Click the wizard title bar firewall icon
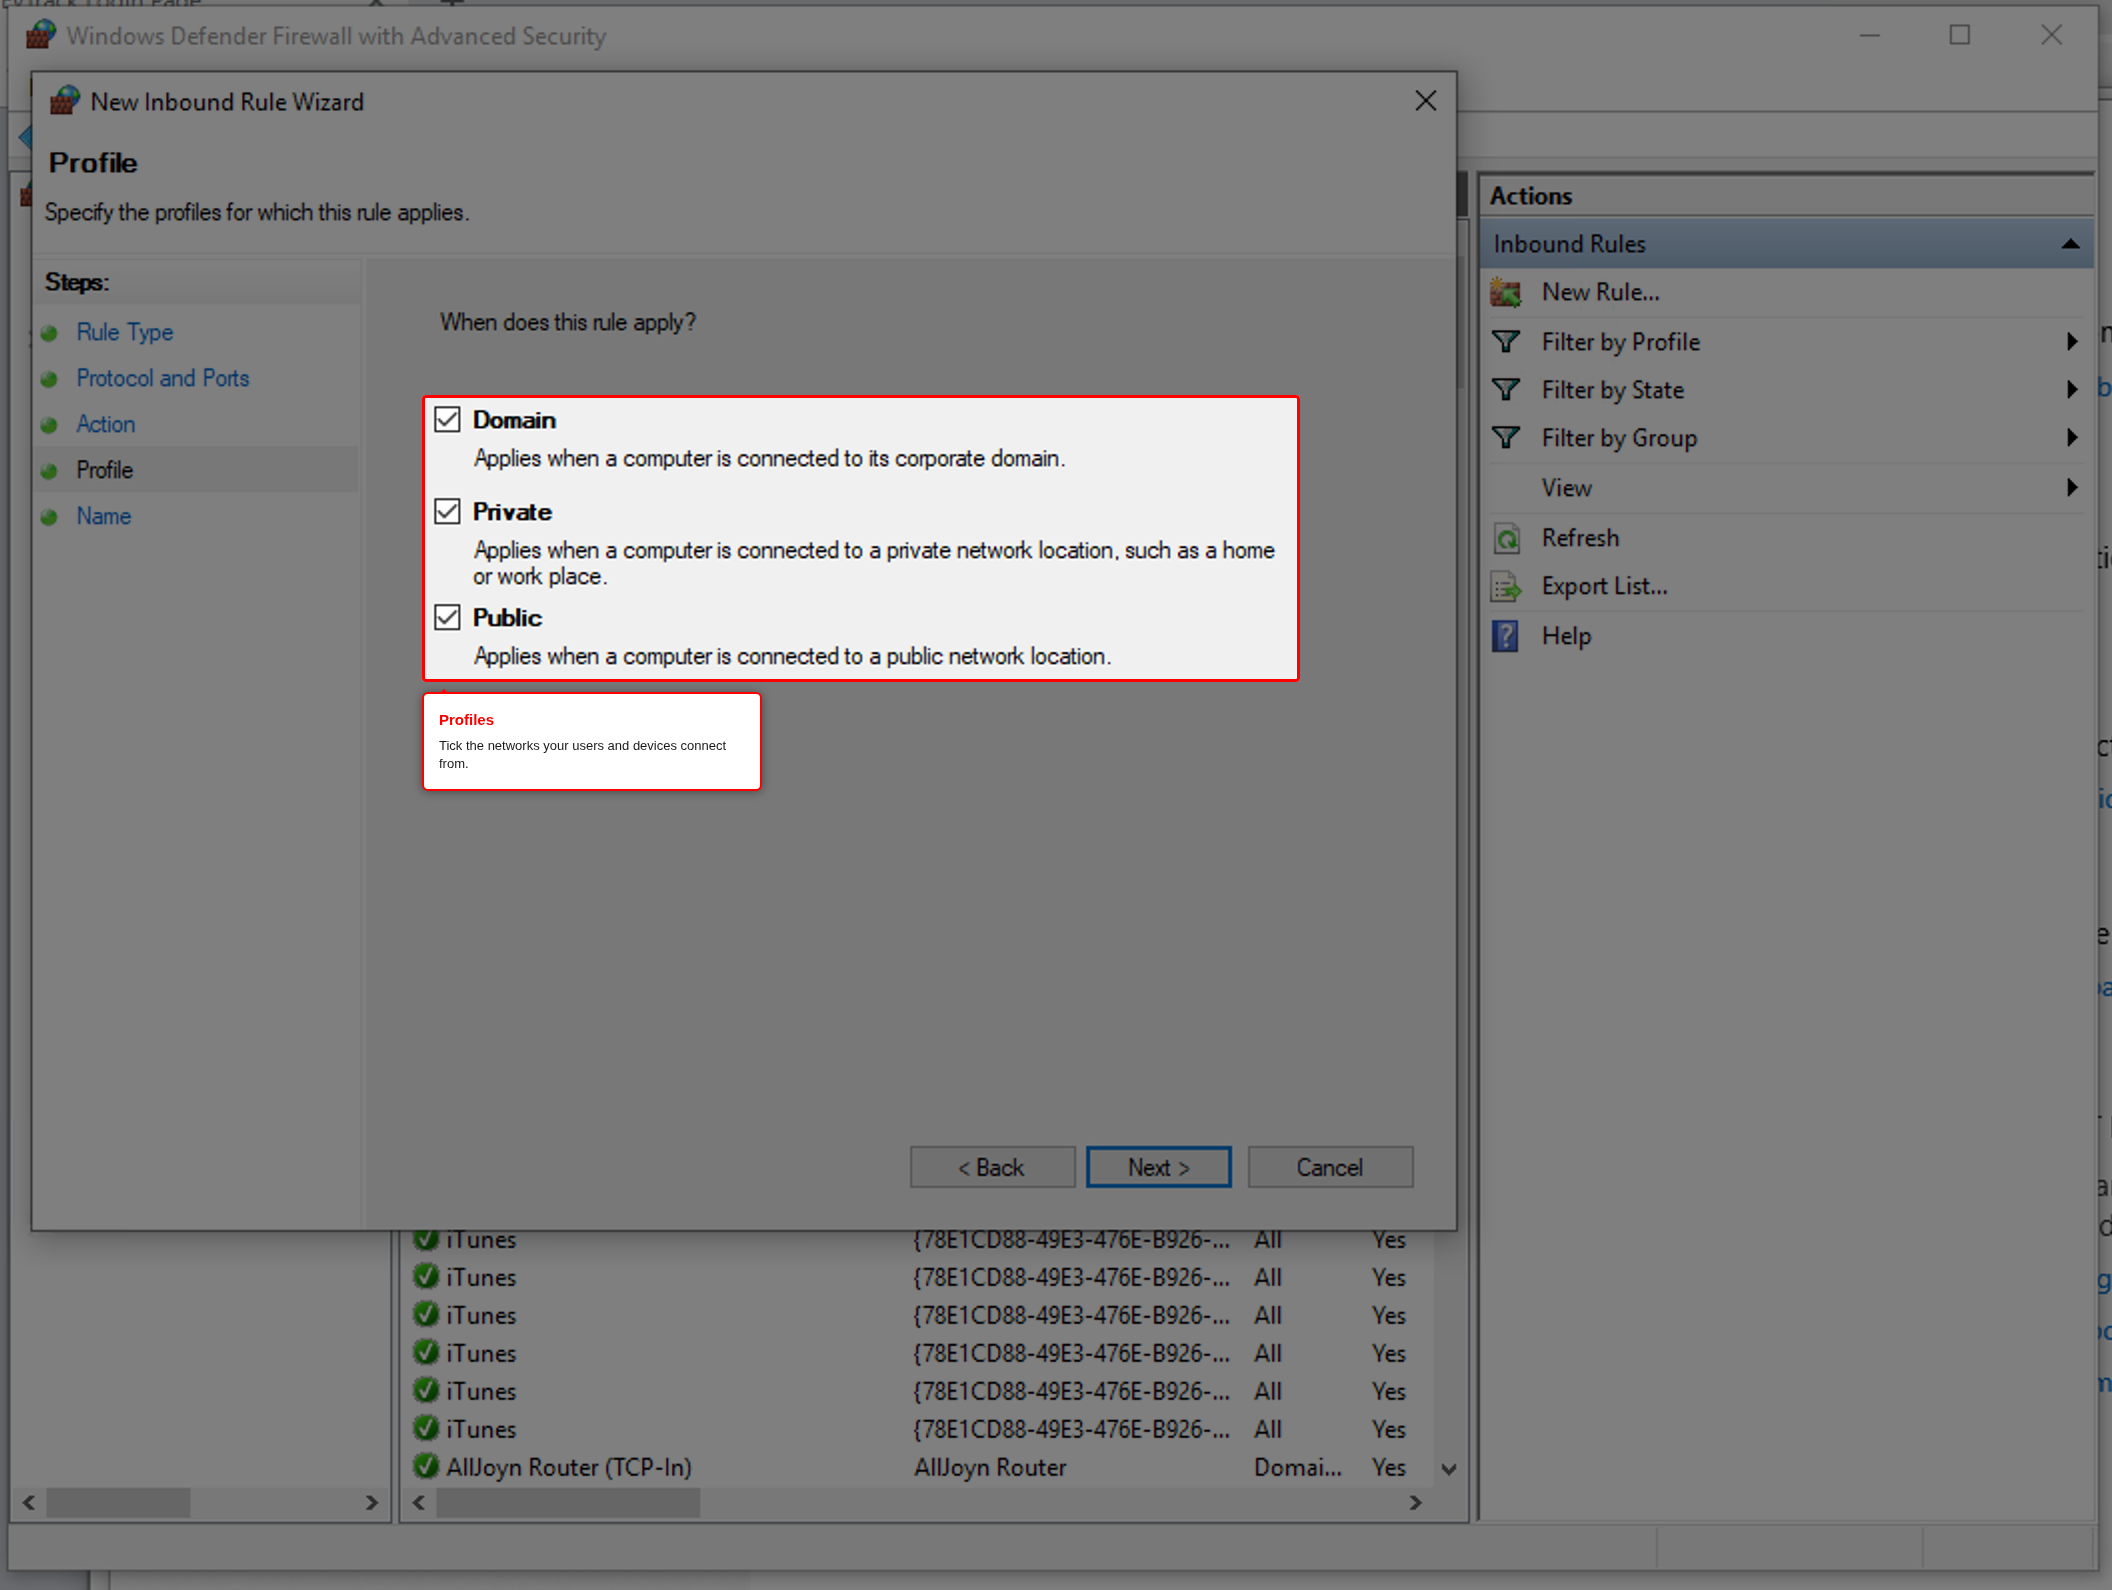This screenshot has width=2112, height=1590. coord(65,101)
